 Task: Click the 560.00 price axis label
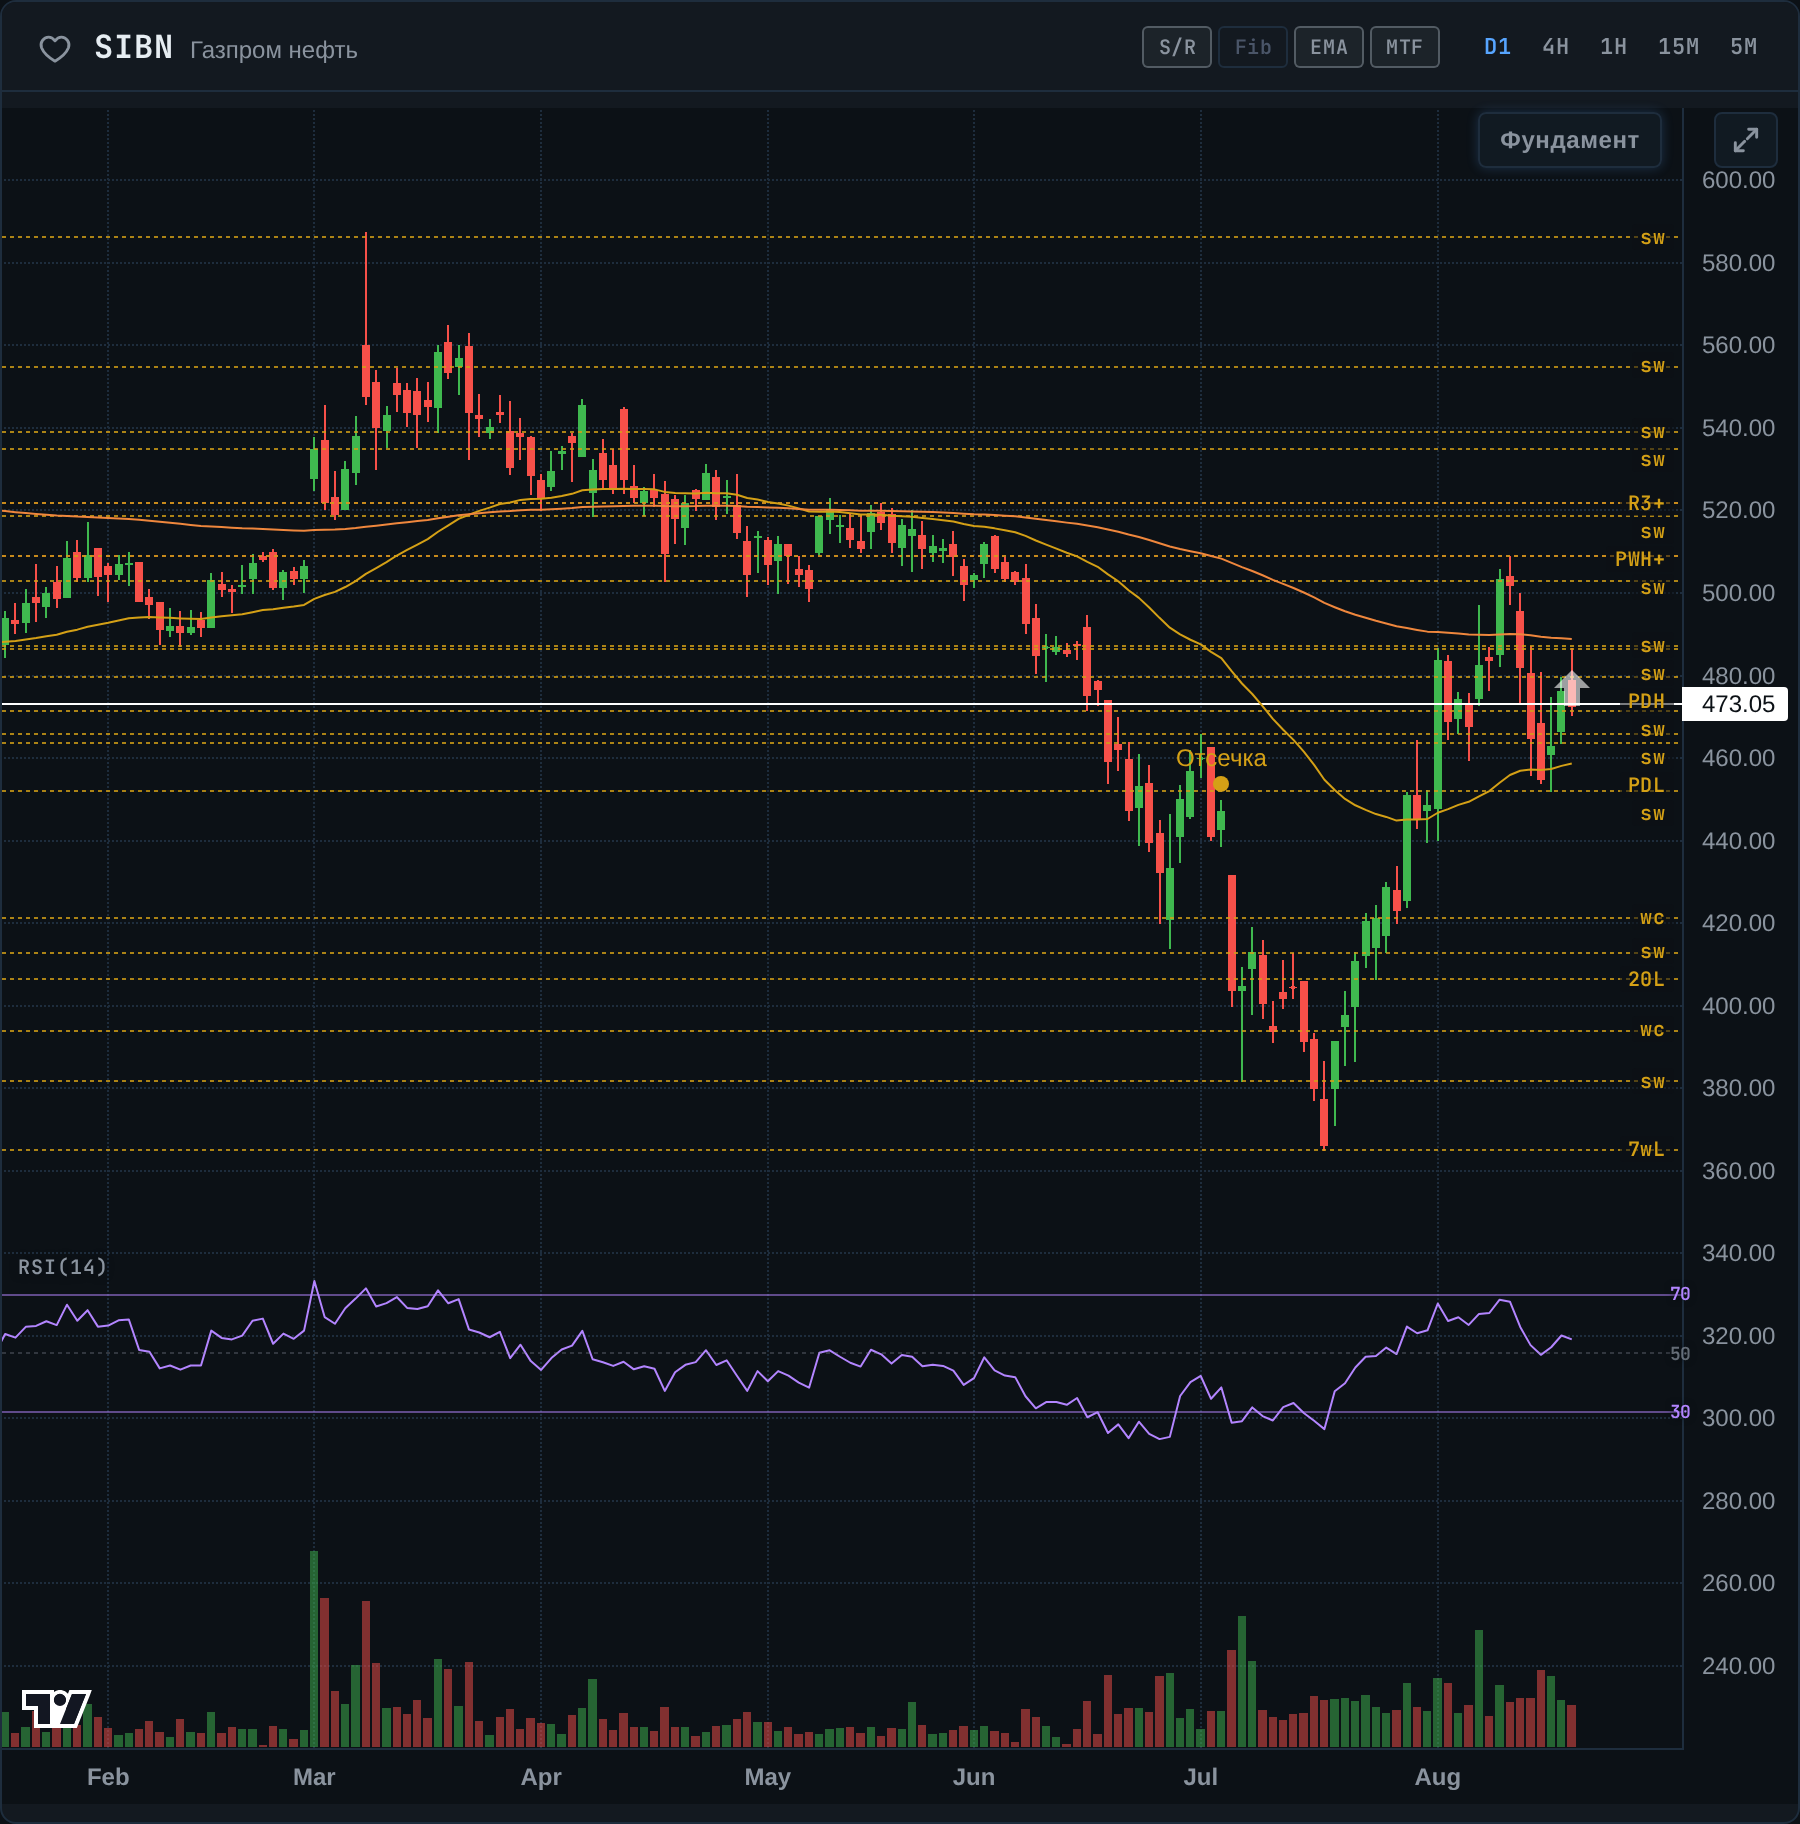(x=1738, y=345)
